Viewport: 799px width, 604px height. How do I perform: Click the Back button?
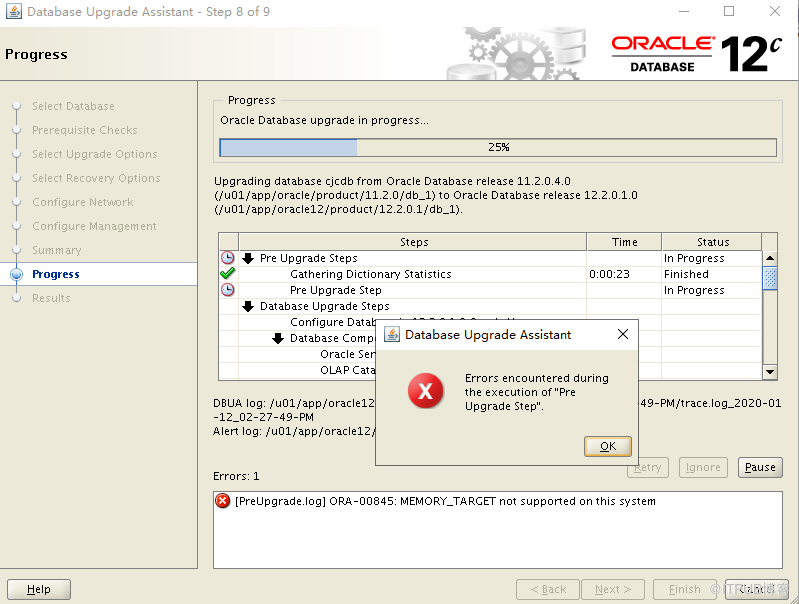point(548,589)
